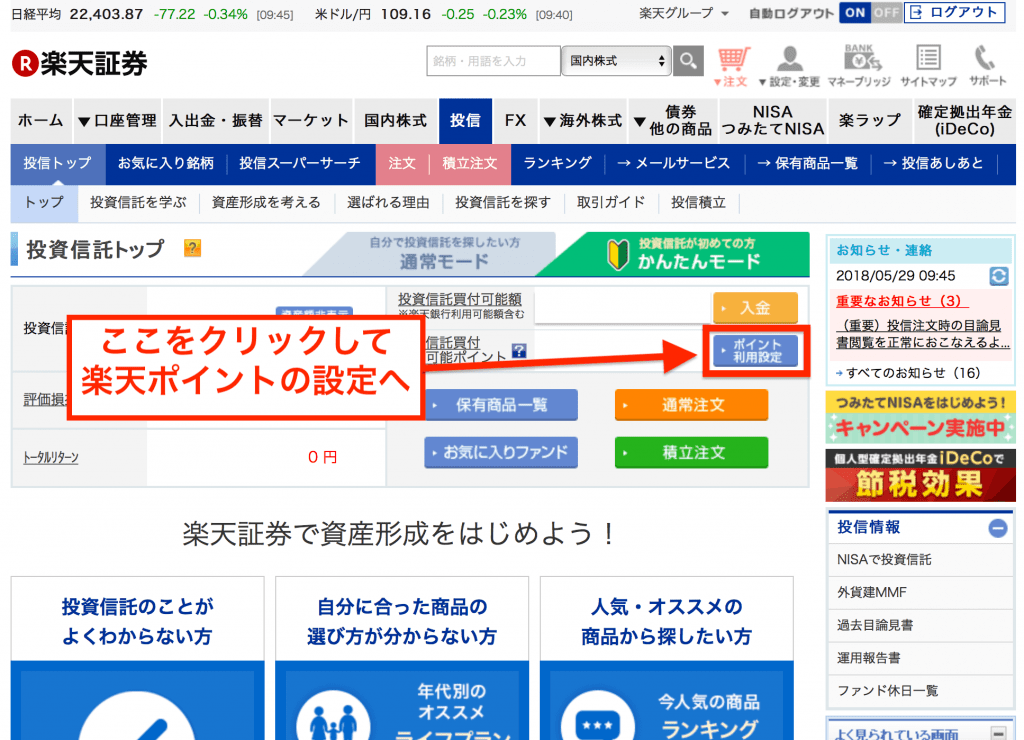Click the green 積立注文 button
Viewport: 1024px width, 740px height.
point(692,453)
